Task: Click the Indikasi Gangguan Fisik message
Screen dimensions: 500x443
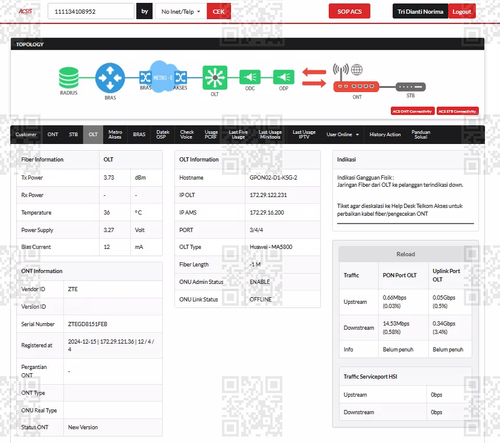Action: [x=400, y=181]
